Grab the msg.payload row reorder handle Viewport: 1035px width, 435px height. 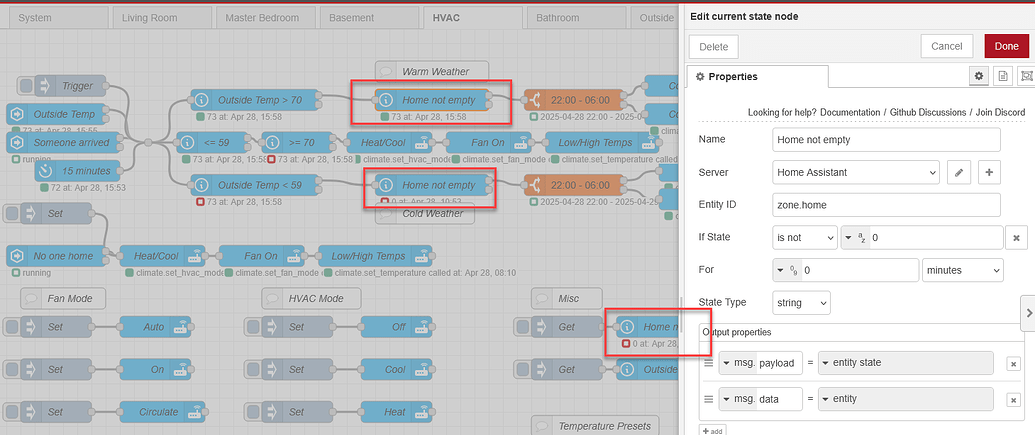pos(709,363)
